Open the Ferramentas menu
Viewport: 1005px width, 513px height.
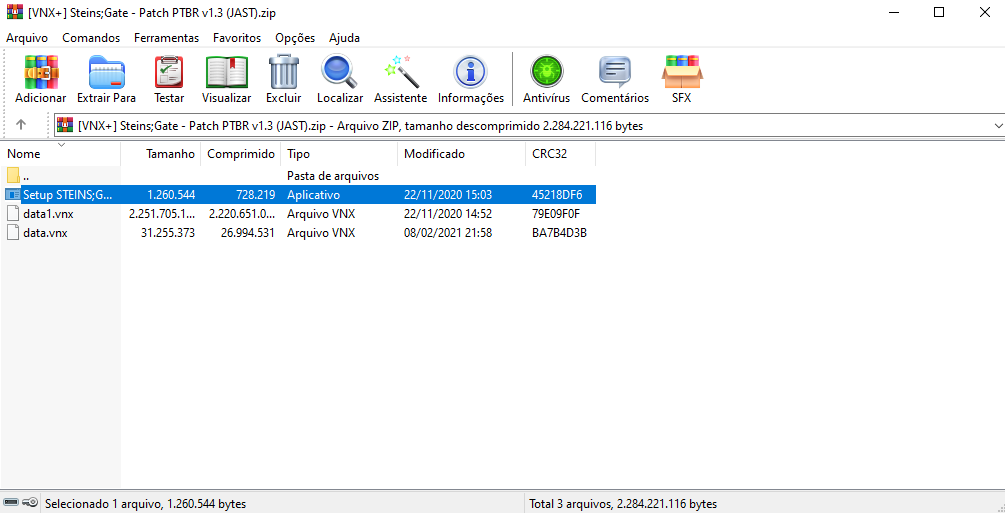tap(167, 38)
